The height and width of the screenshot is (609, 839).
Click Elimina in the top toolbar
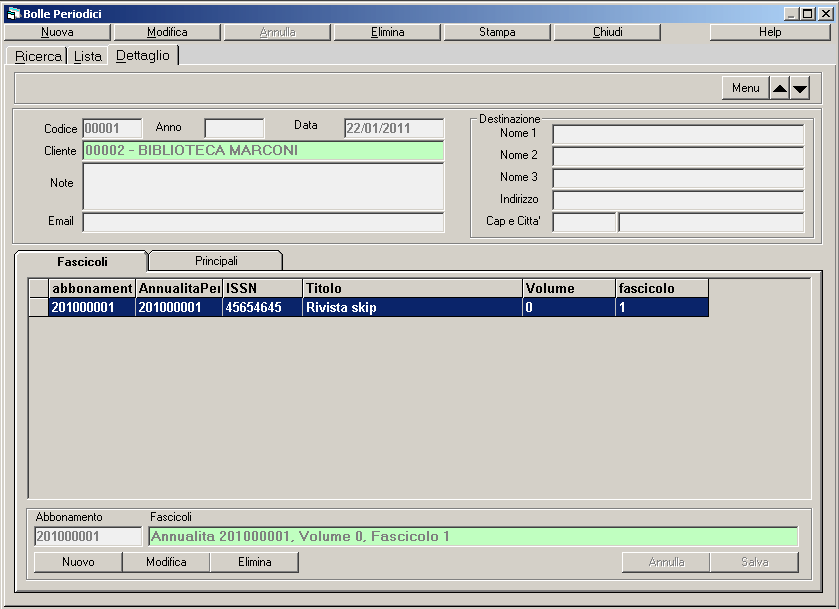click(x=387, y=32)
